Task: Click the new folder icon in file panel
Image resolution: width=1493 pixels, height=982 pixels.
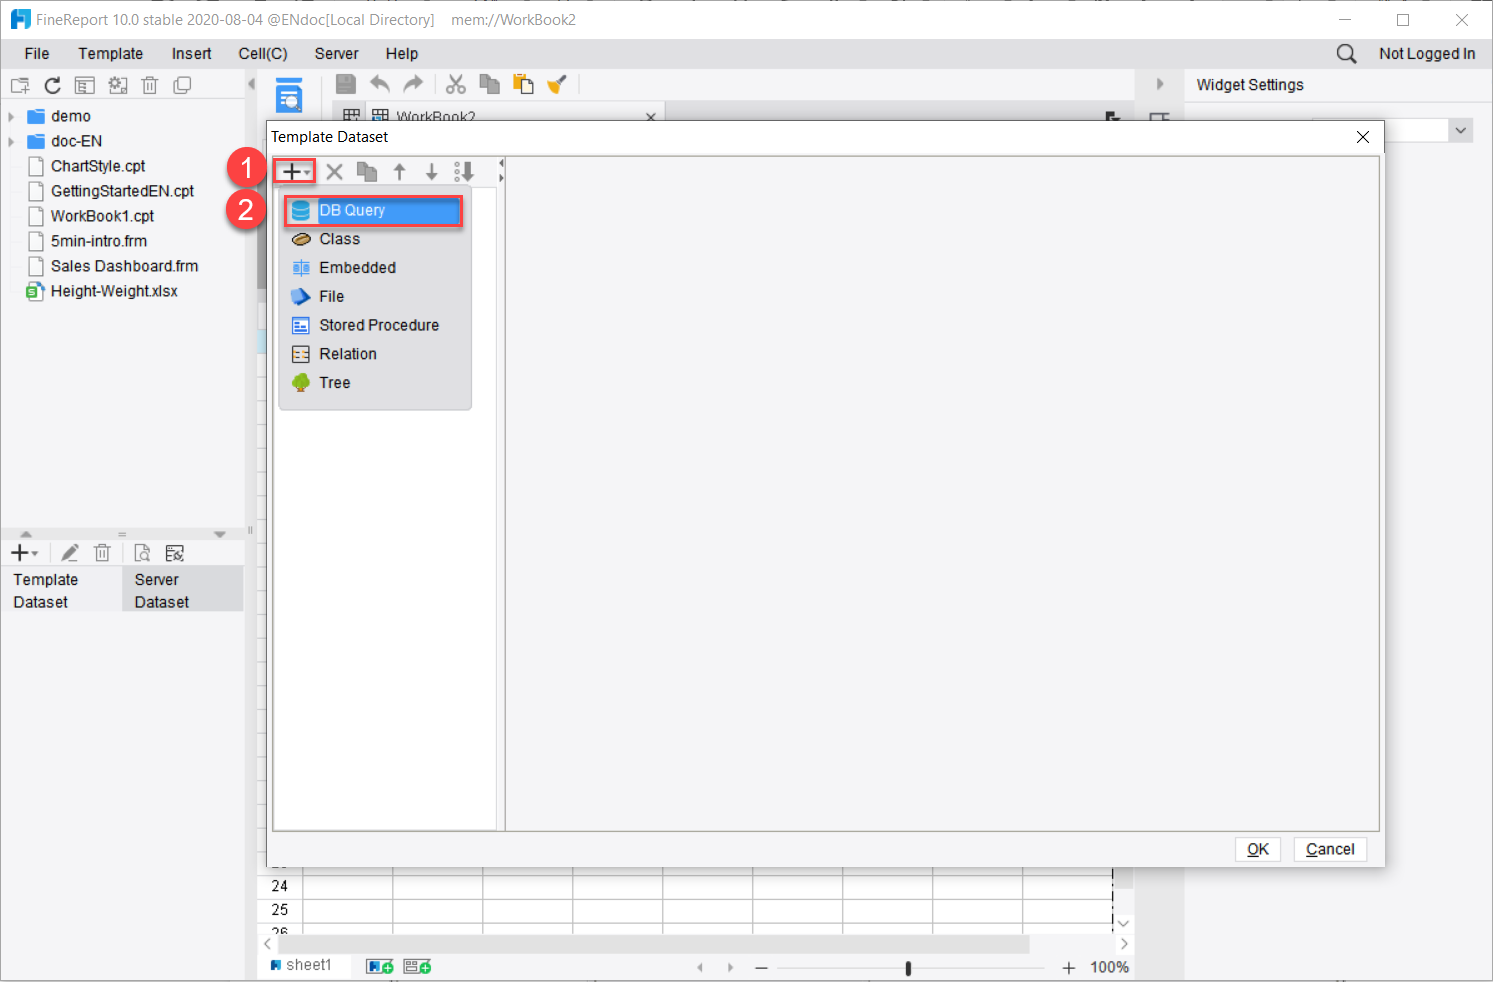Action: click(20, 85)
